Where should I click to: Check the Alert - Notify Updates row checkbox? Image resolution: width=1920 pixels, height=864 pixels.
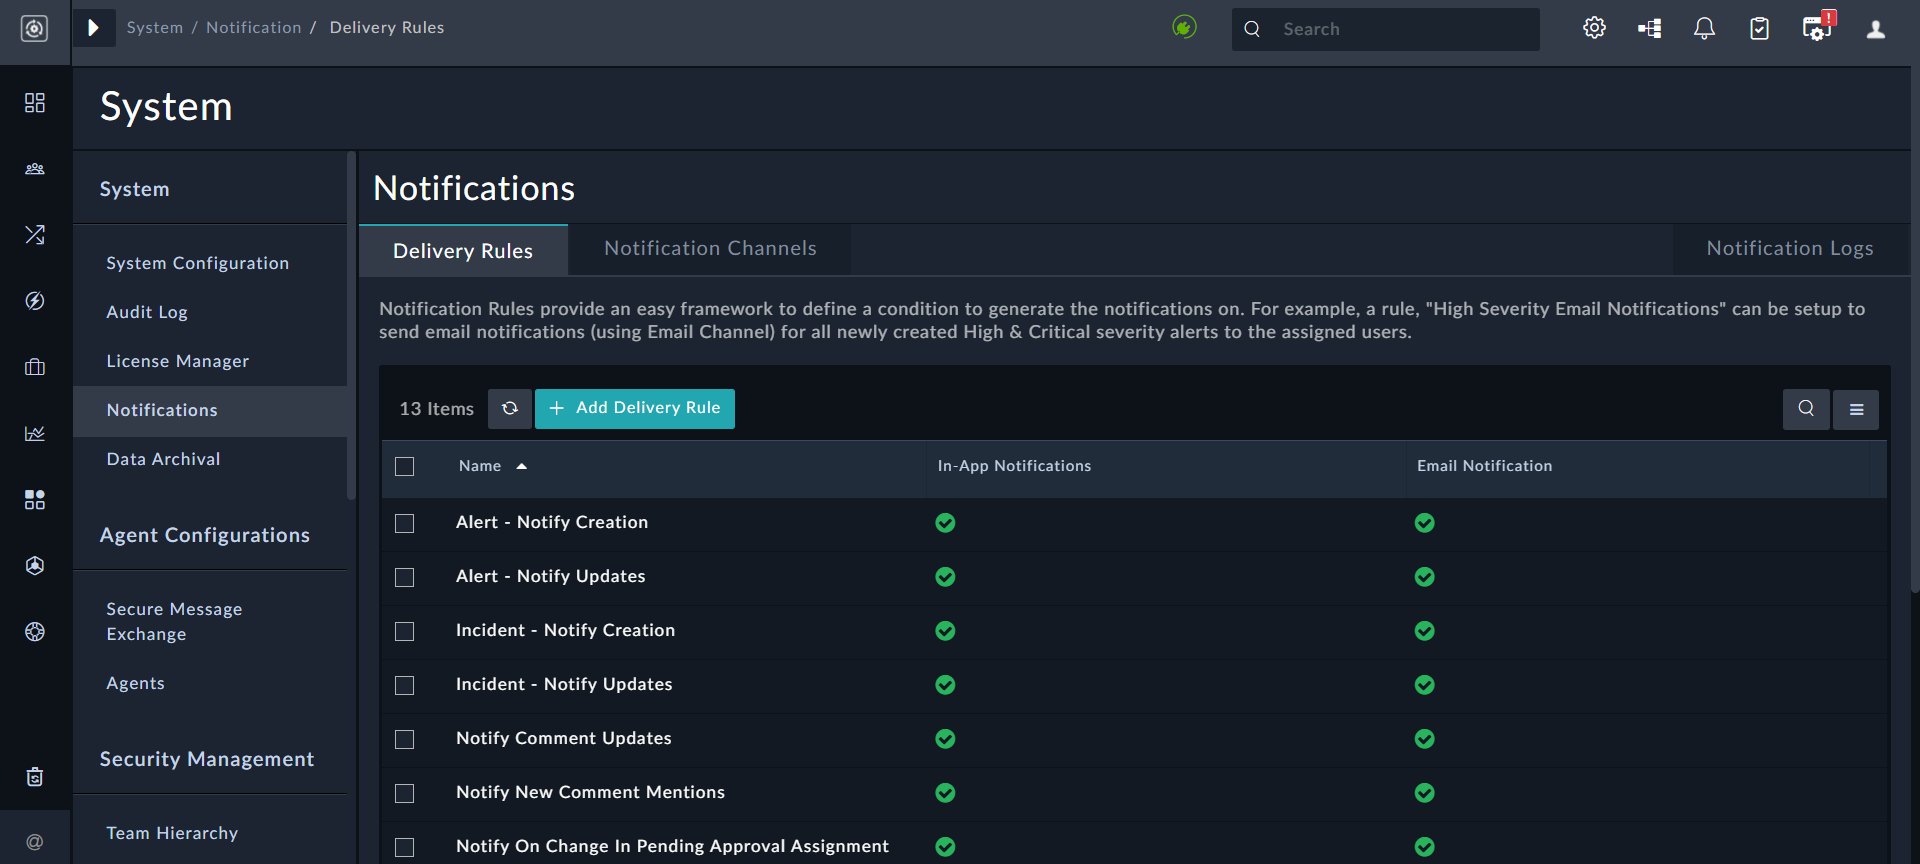point(405,578)
